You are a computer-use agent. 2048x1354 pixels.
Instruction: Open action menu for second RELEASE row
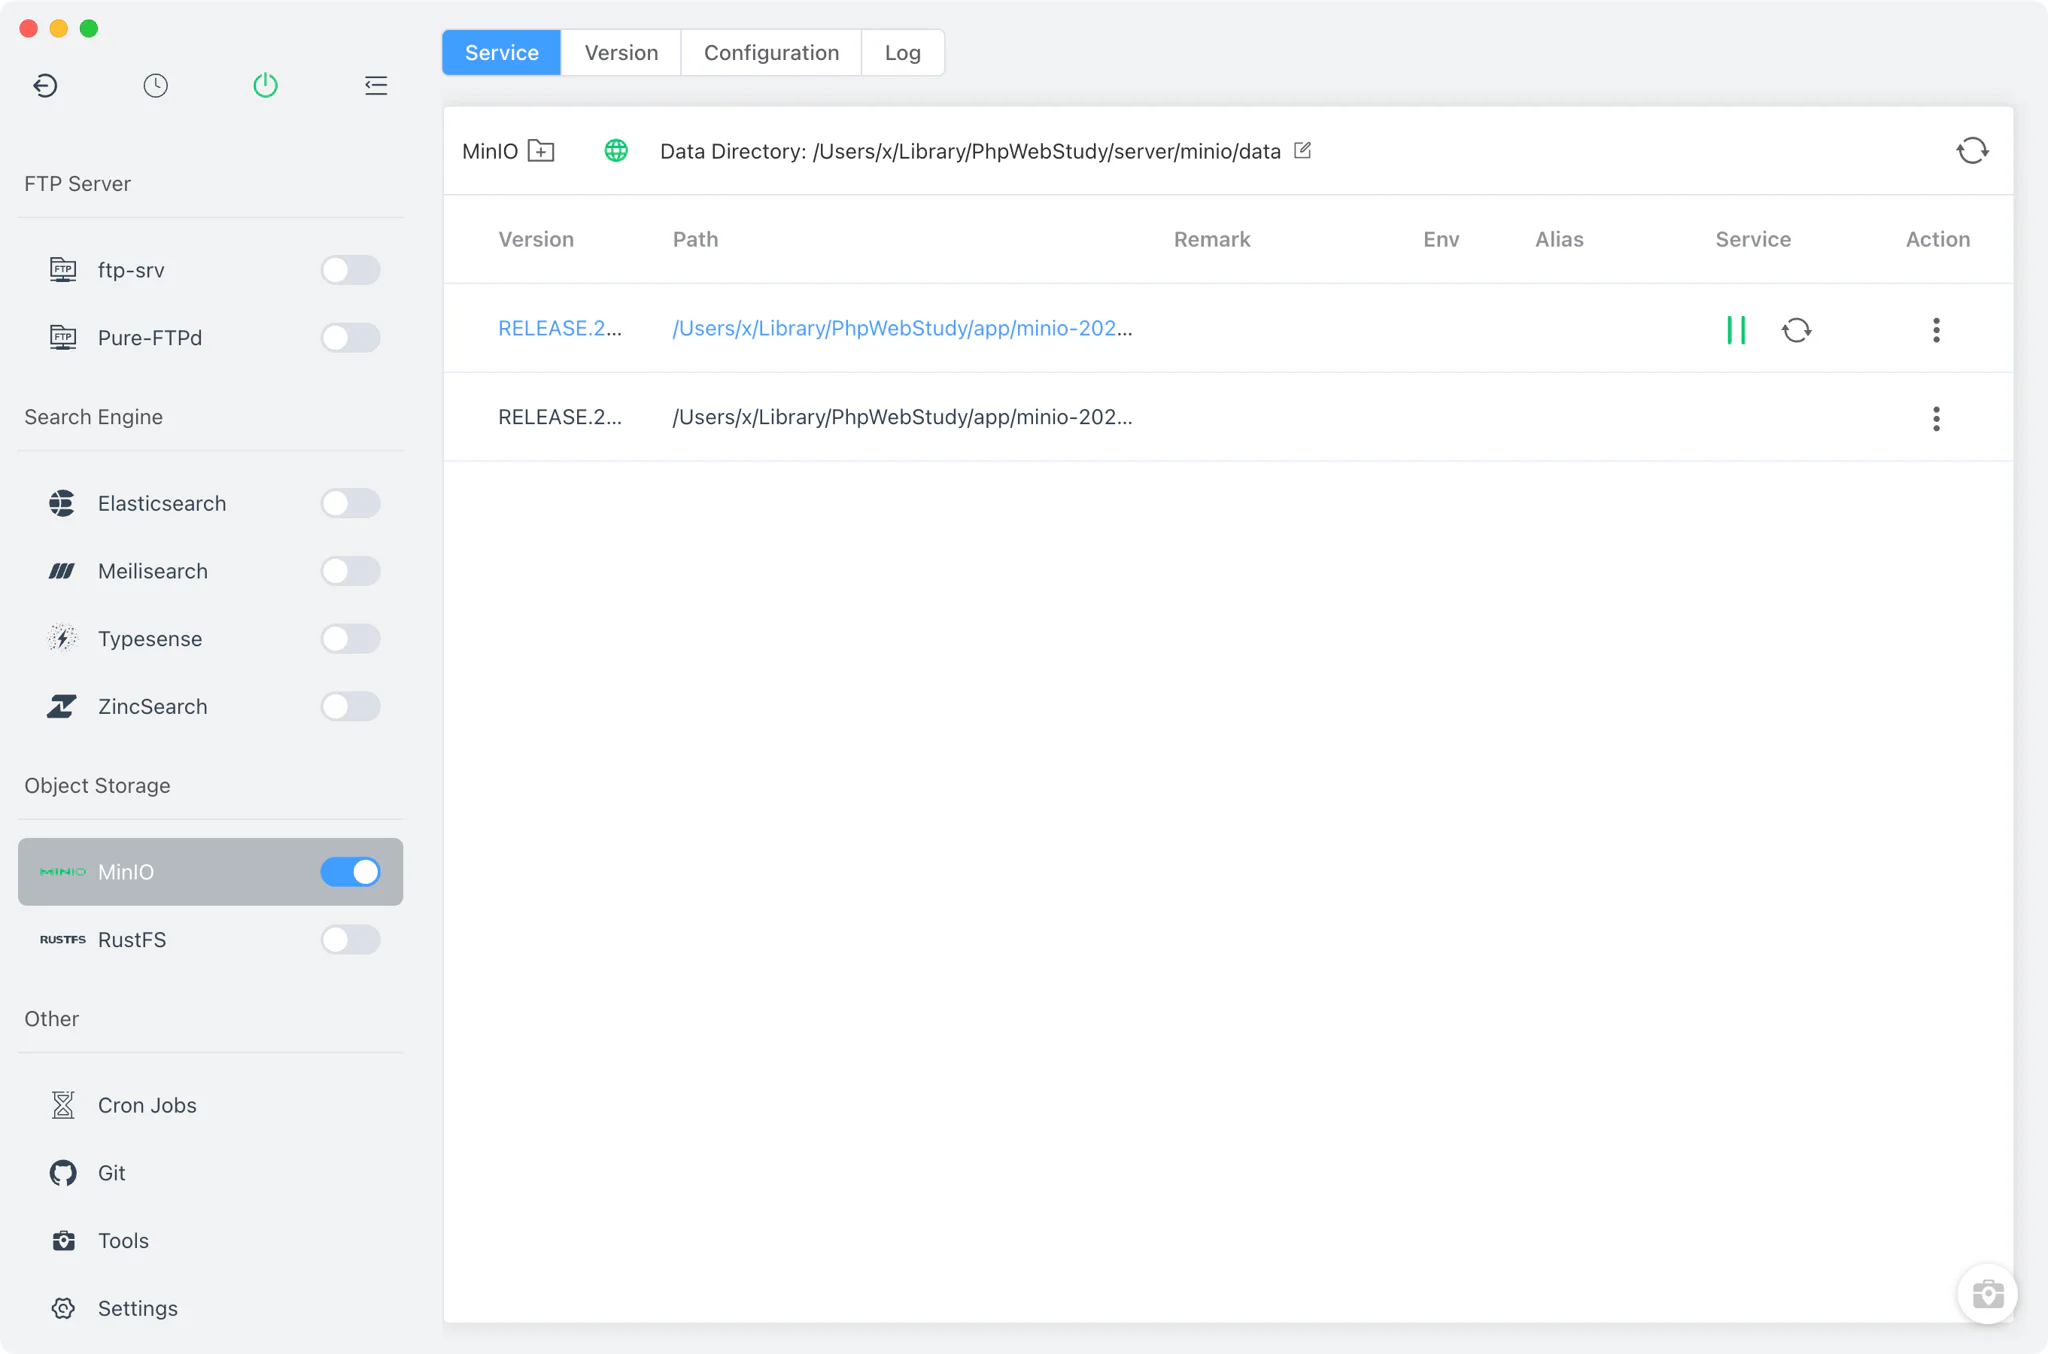click(x=1936, y=418)
